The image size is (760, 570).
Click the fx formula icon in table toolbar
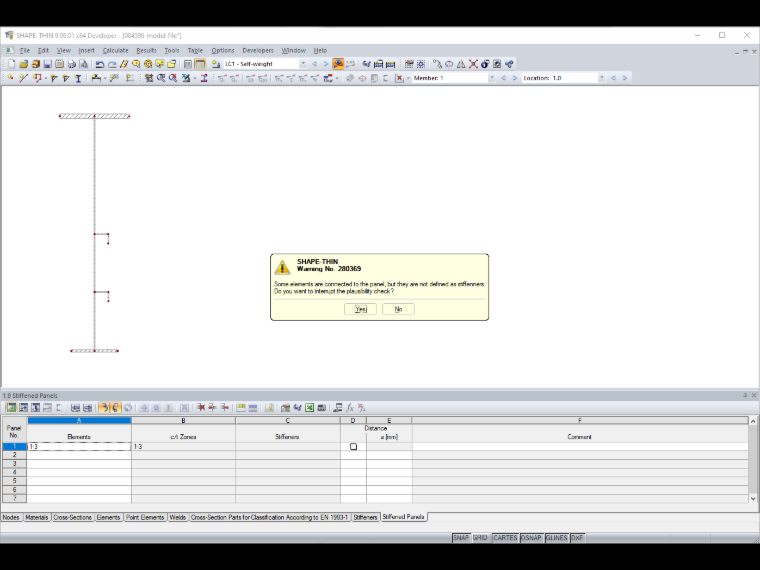coord(350,408)
